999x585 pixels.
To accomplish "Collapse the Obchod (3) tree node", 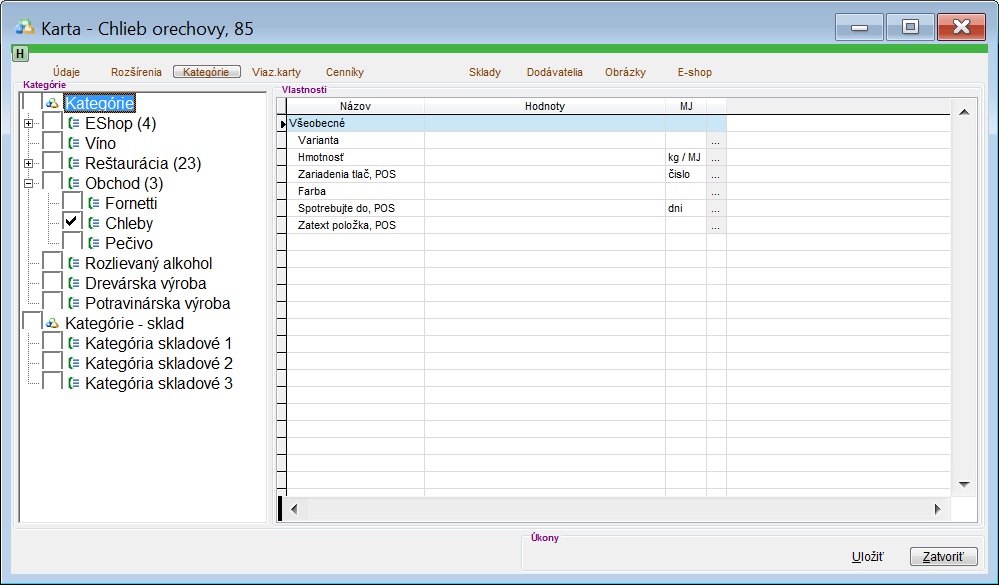I will tap(28, 183).
